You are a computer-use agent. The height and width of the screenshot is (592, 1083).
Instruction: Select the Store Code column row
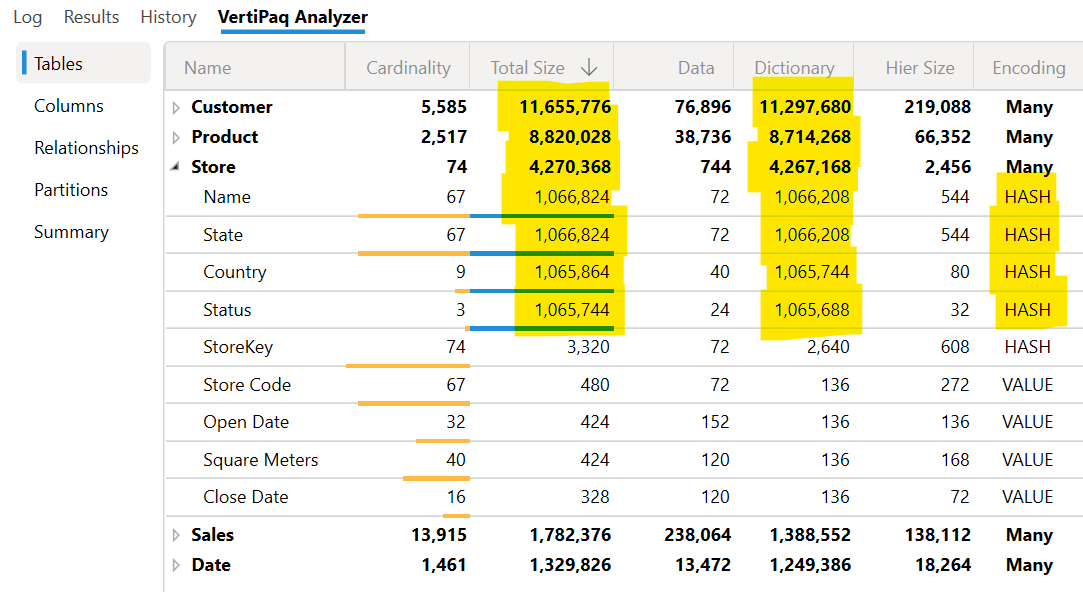(624, 385)
